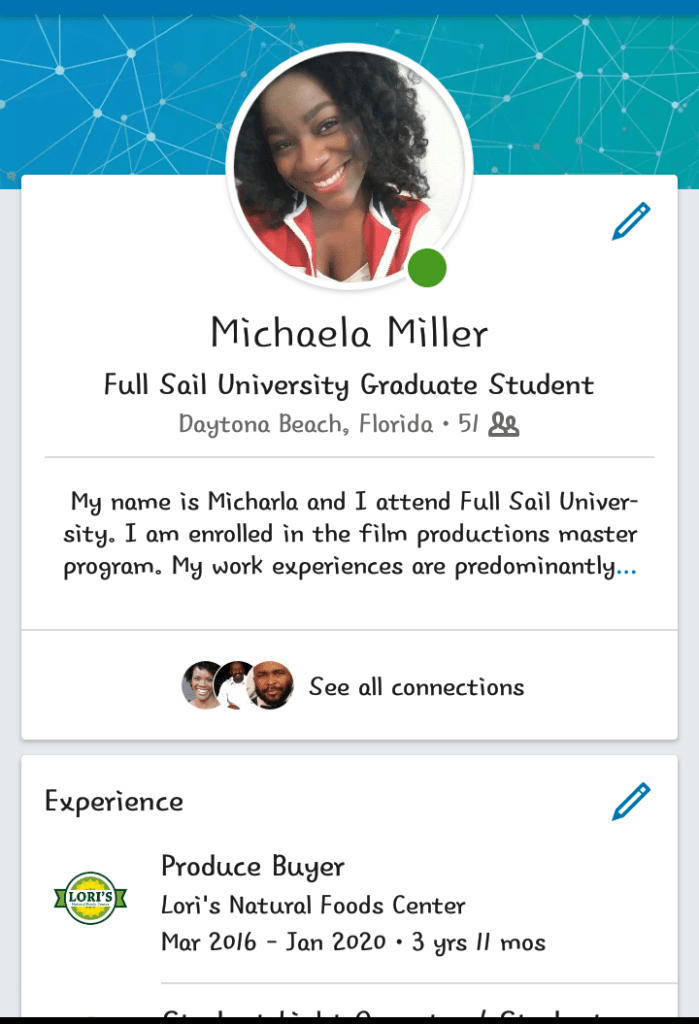Open the Produce Buyer position

click(x=253, y=866)
